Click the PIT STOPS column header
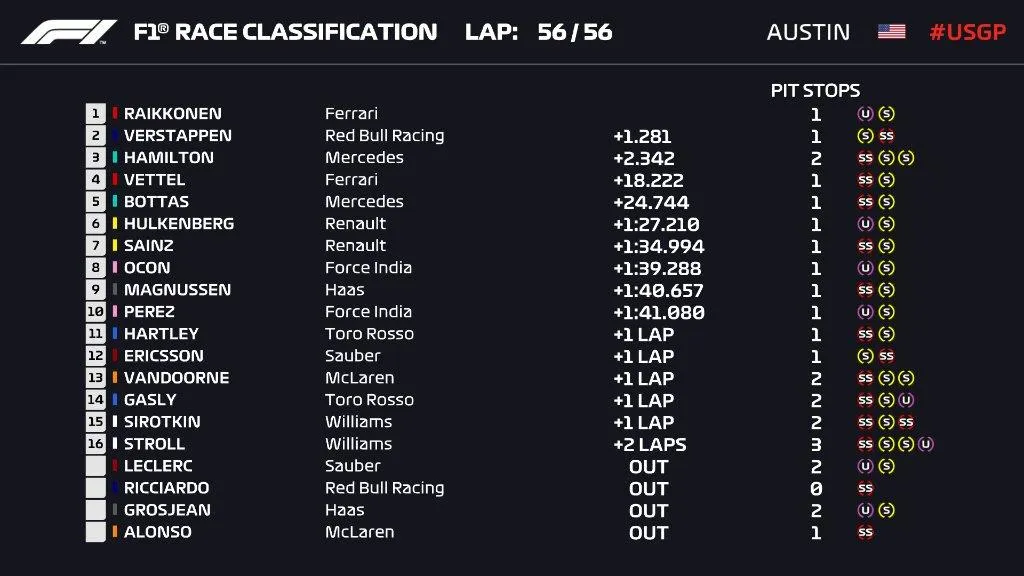The height and width of the screenshot is (576, 1024). 815,90
